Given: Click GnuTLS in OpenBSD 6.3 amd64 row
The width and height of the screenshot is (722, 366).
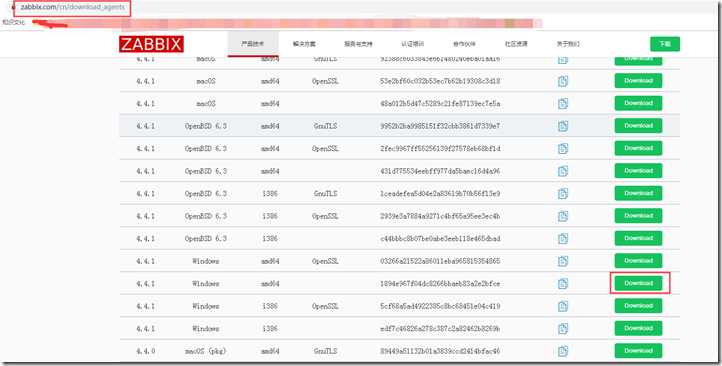Looking at the screenshot, I should (x=325, y=126).
